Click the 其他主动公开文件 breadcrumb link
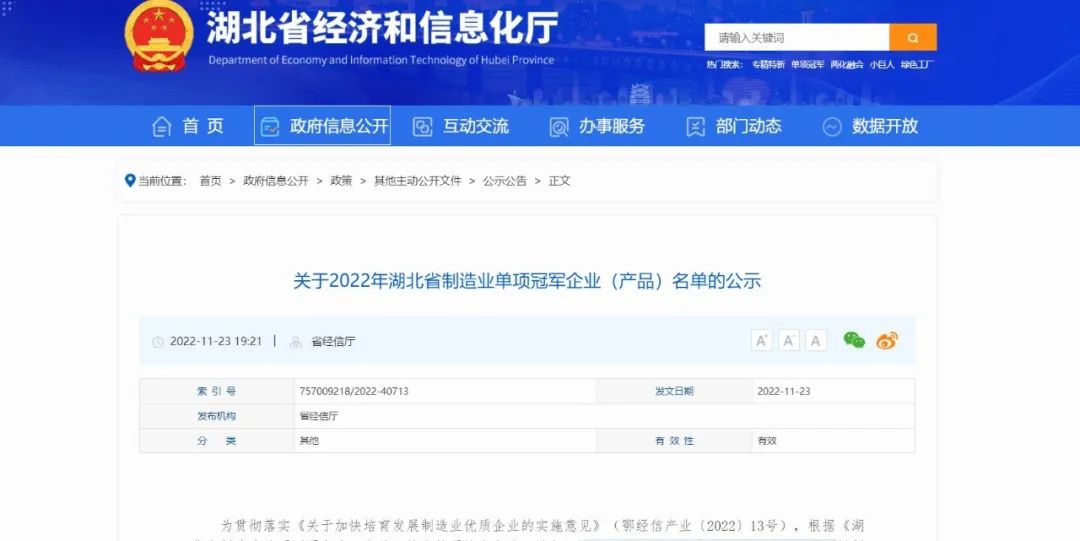The height and width of the screenshot is (541, 1080). (x=417, y=181)
